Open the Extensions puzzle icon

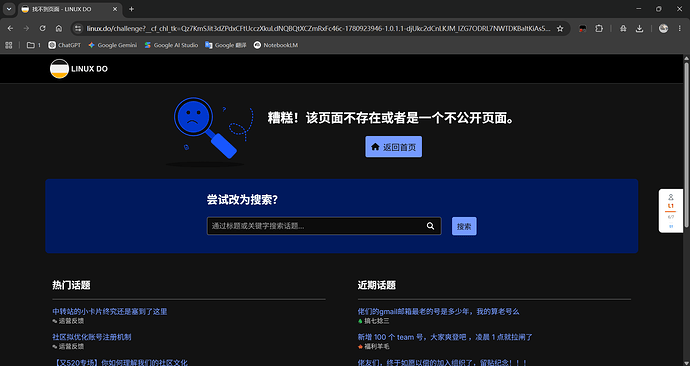coord(599,29)
